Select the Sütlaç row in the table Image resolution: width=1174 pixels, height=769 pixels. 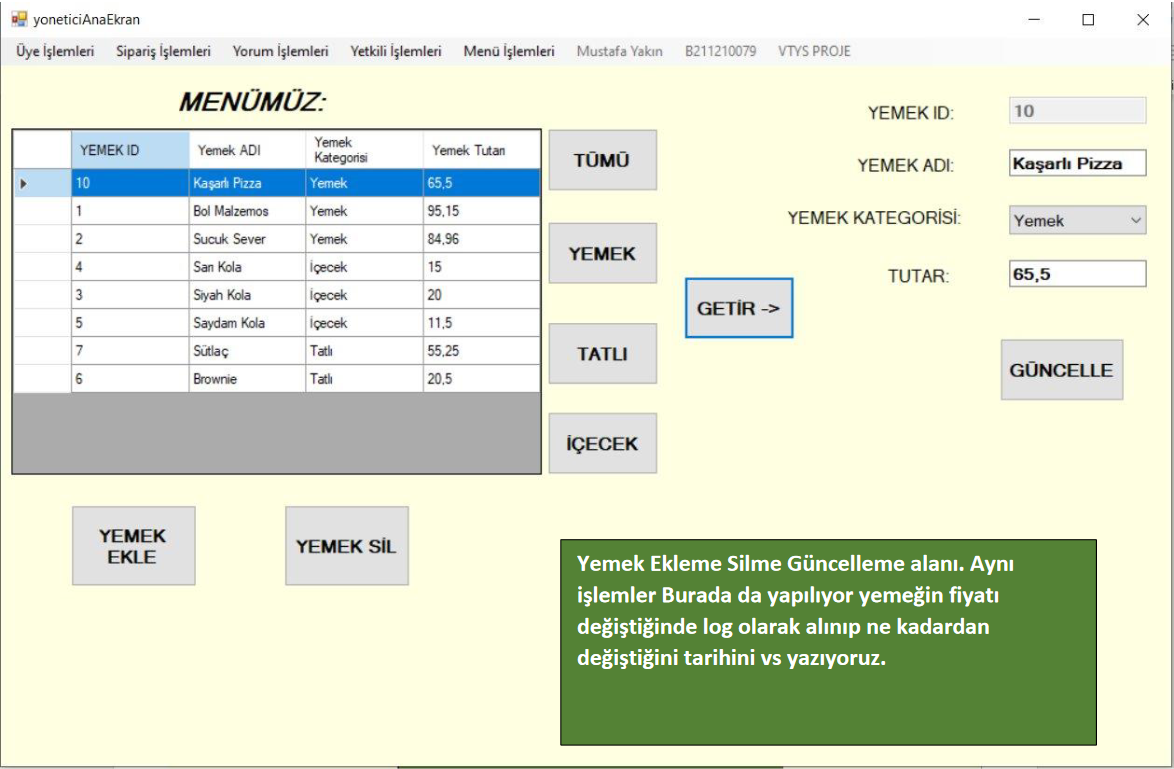click(x=246, y=351)
